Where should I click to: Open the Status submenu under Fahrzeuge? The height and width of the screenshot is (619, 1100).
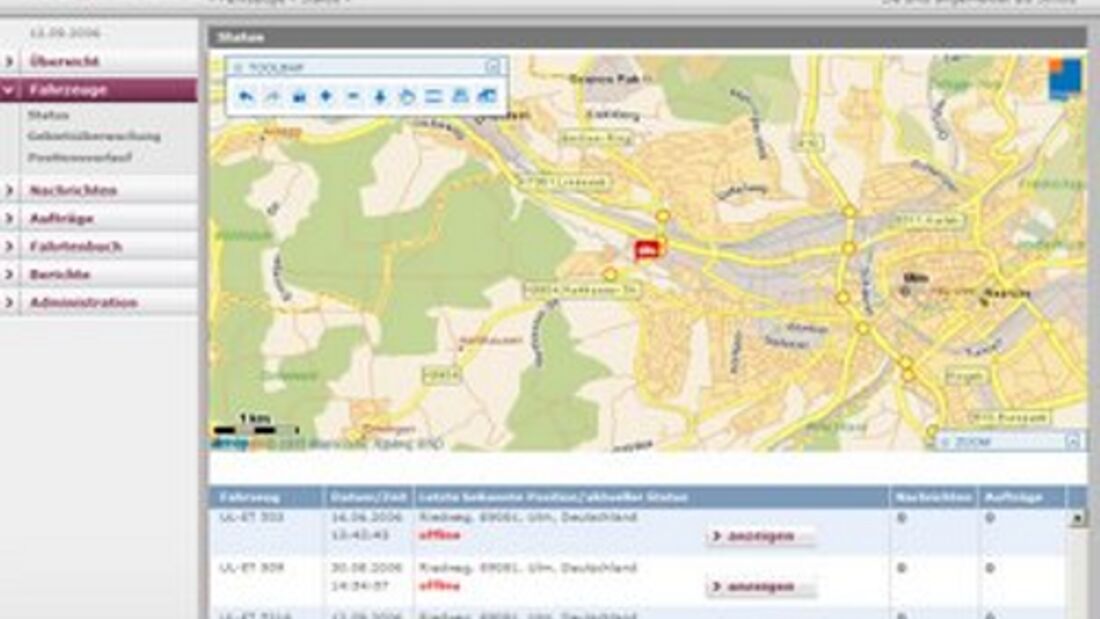pyautogui.click(x=48, y=115)
